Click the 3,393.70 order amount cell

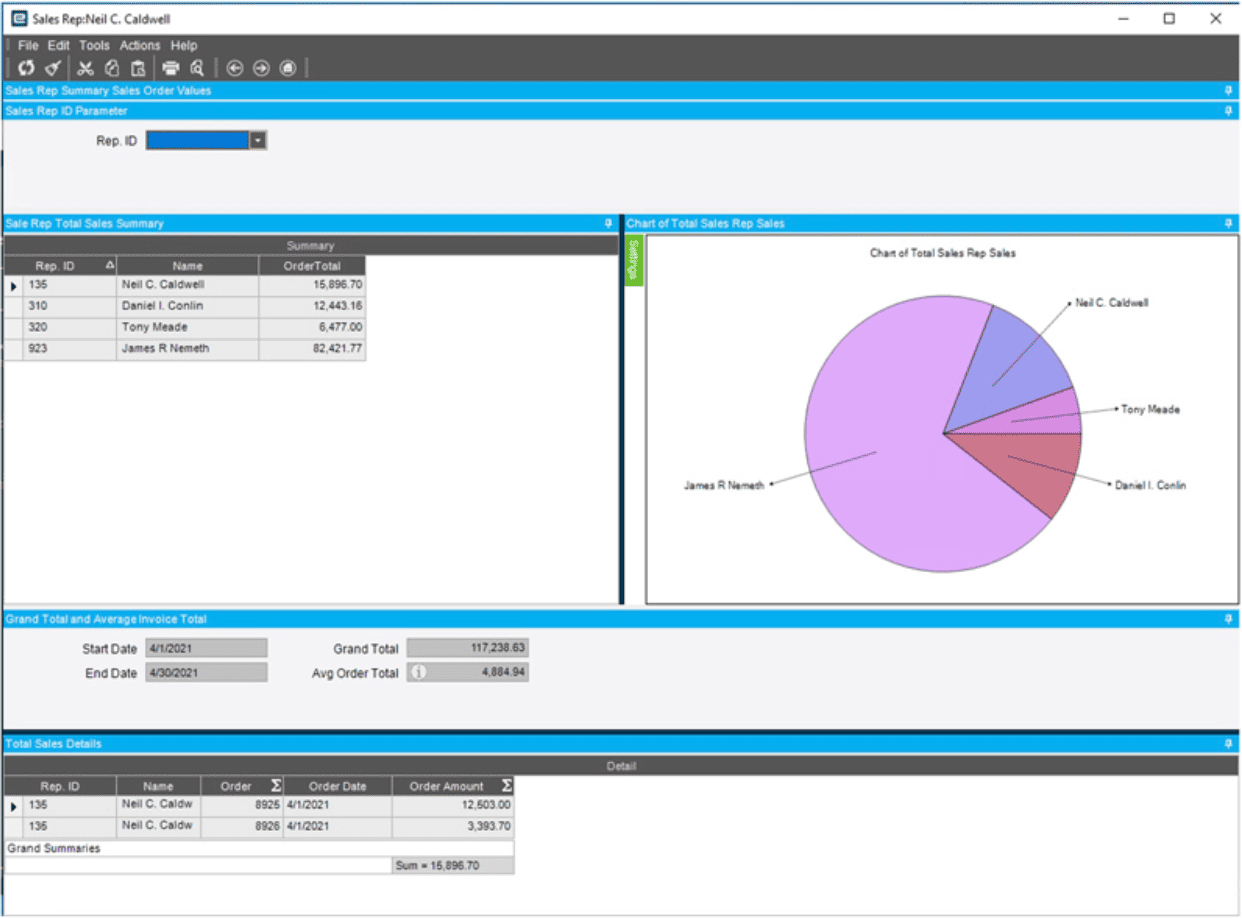coord(454,827)
